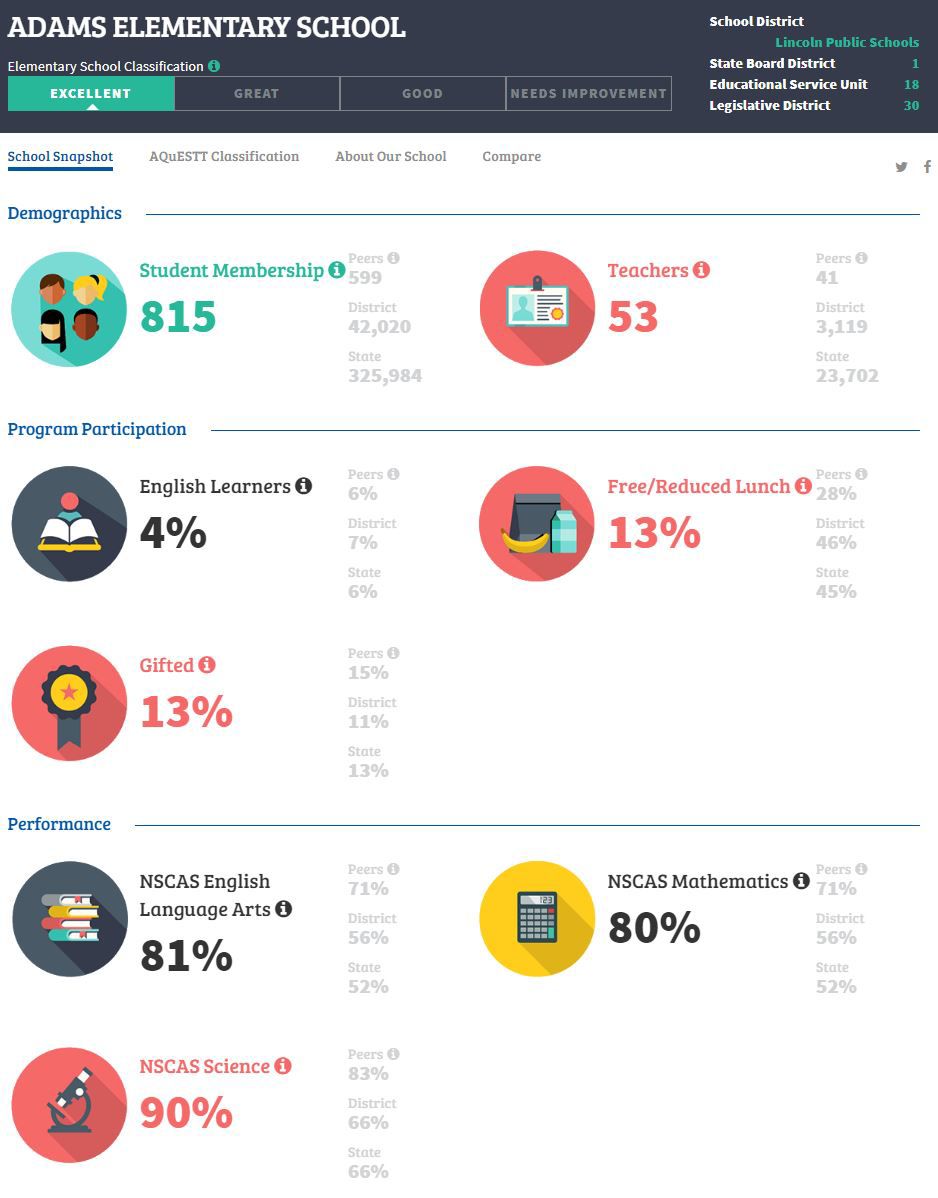Click the English Learners open book icon

[x=69, y=524]
